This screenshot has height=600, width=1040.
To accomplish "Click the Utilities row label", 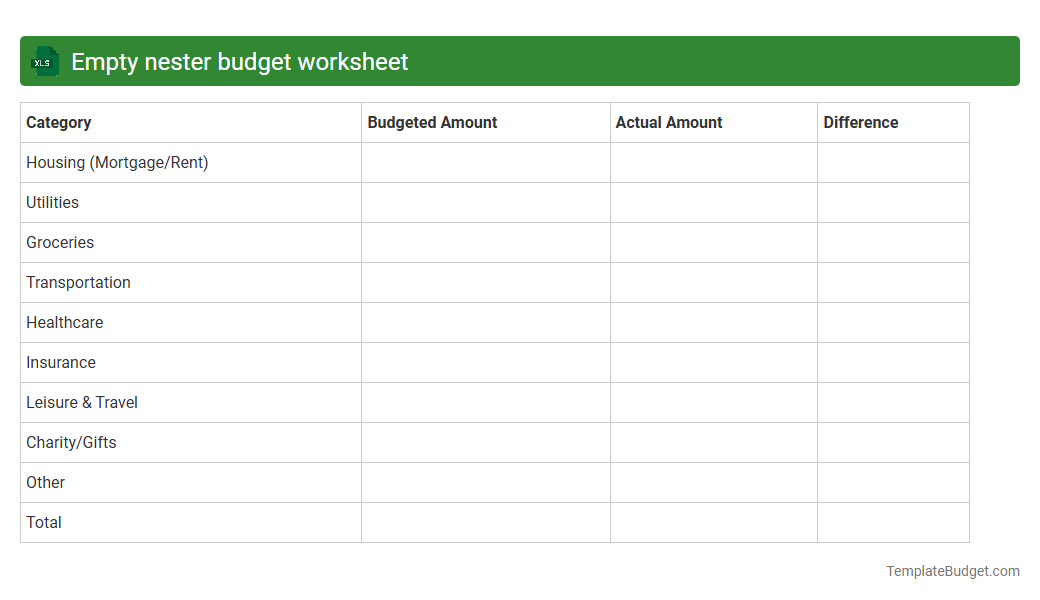I will (x=51, y=202).
